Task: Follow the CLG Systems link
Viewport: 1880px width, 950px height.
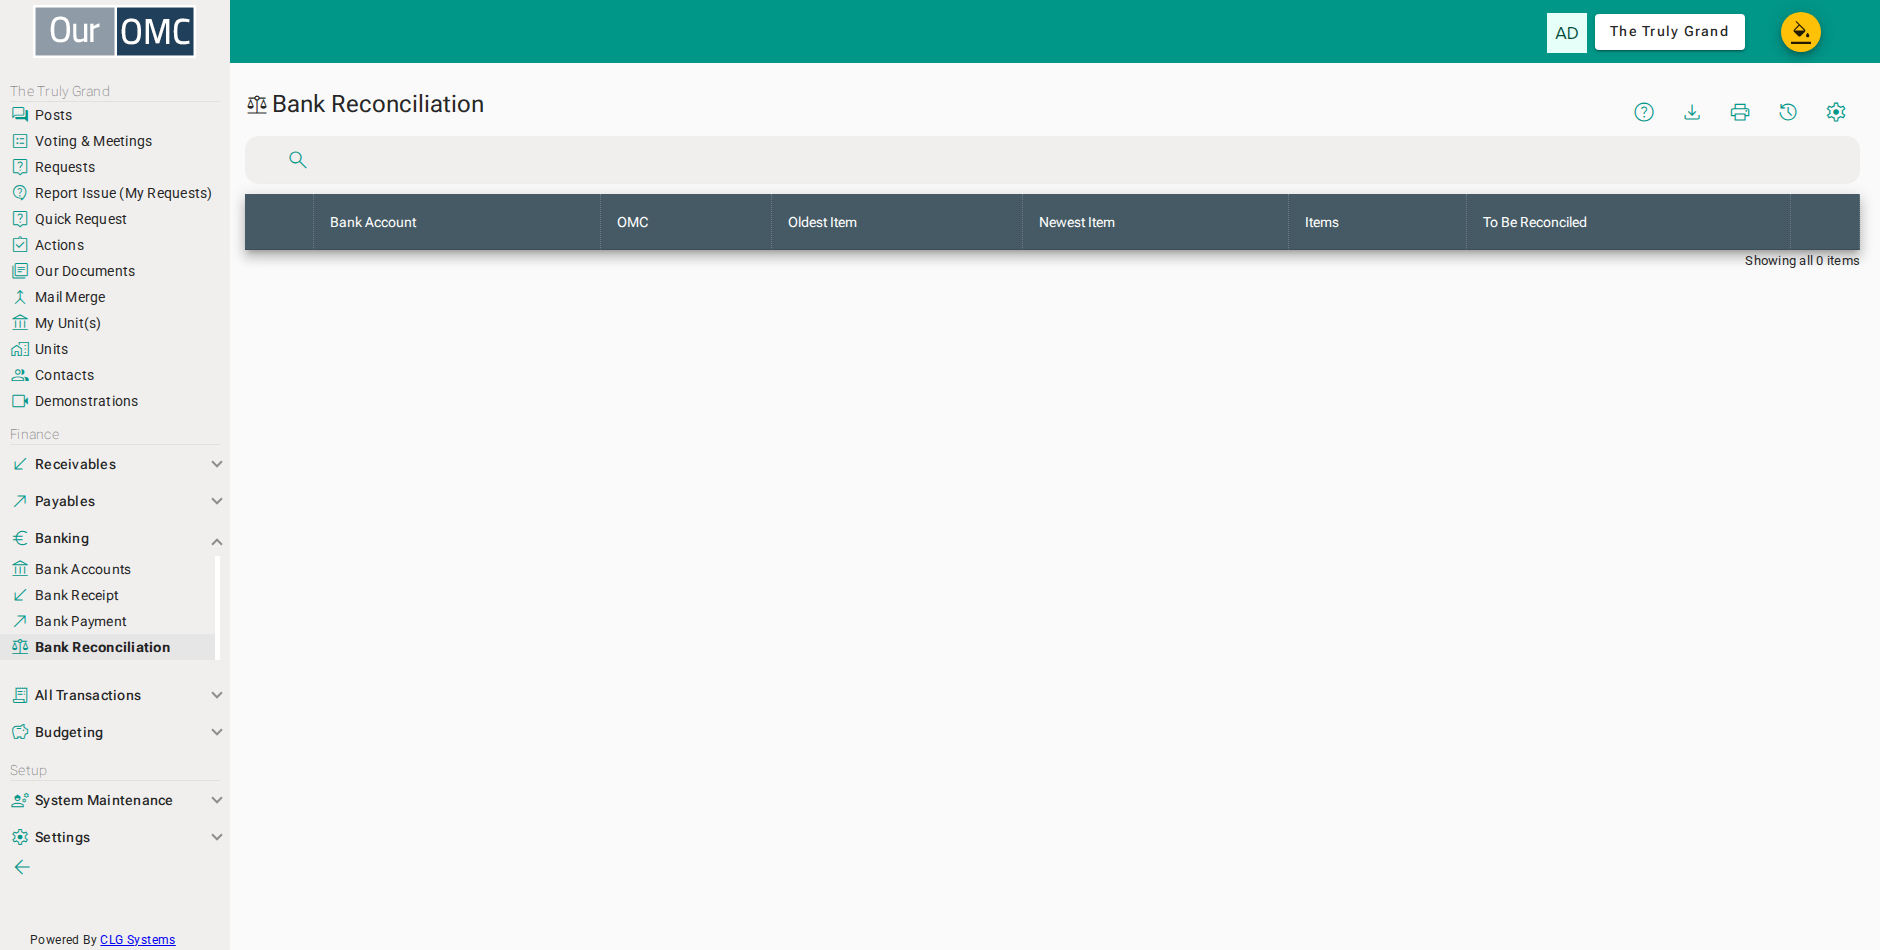Action: [137, 940]
